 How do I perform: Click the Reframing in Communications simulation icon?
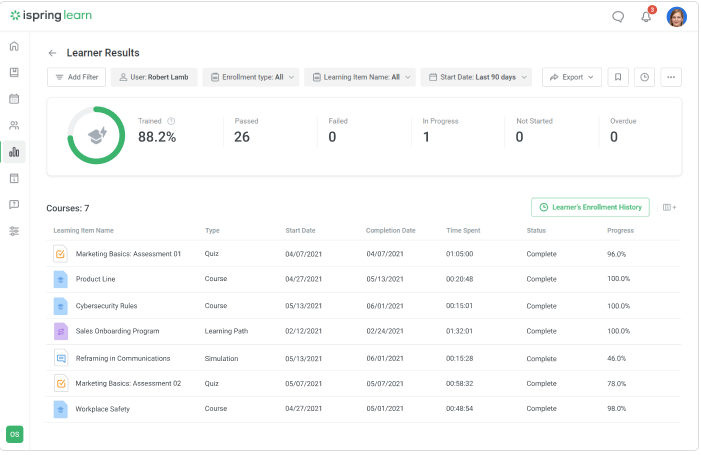[60, 358]
